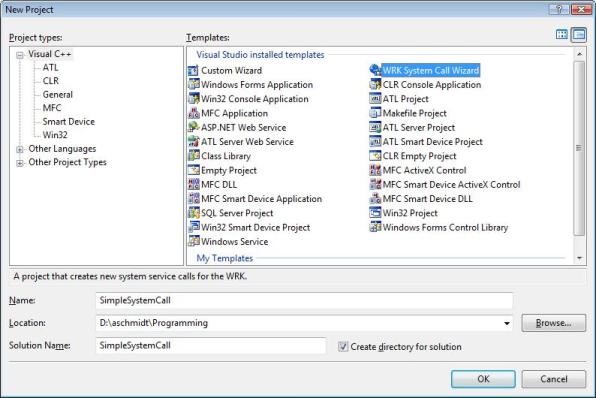Choose ATL Smart Device Project icon

point(375,141)
